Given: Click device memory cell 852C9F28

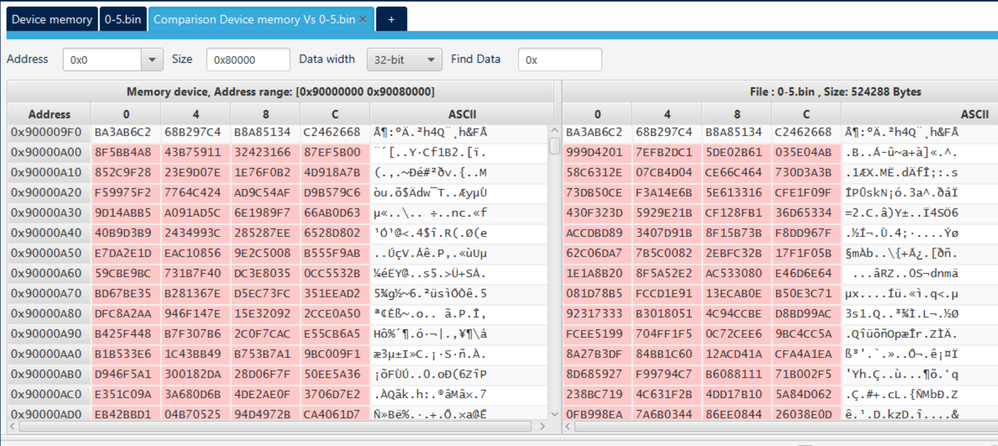Looking at the screenshot, I should (x=125, y=173).
